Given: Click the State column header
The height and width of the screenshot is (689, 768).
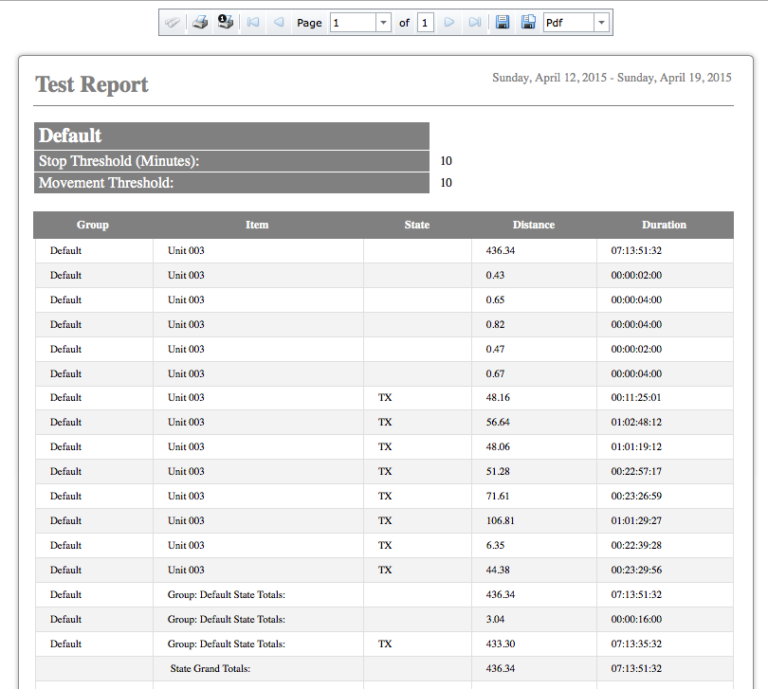Looking at the screenshot, I should tap(417, 225).
